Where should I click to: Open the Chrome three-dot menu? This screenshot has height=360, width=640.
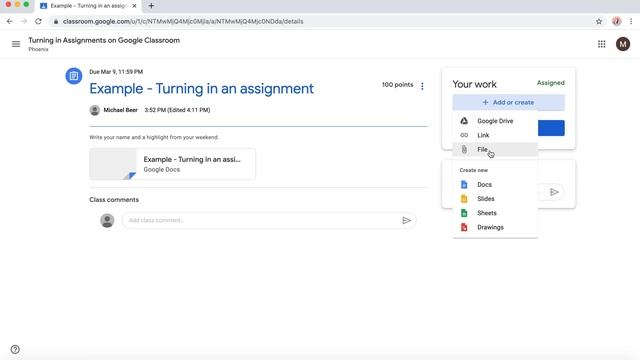(x=631, y=21)
